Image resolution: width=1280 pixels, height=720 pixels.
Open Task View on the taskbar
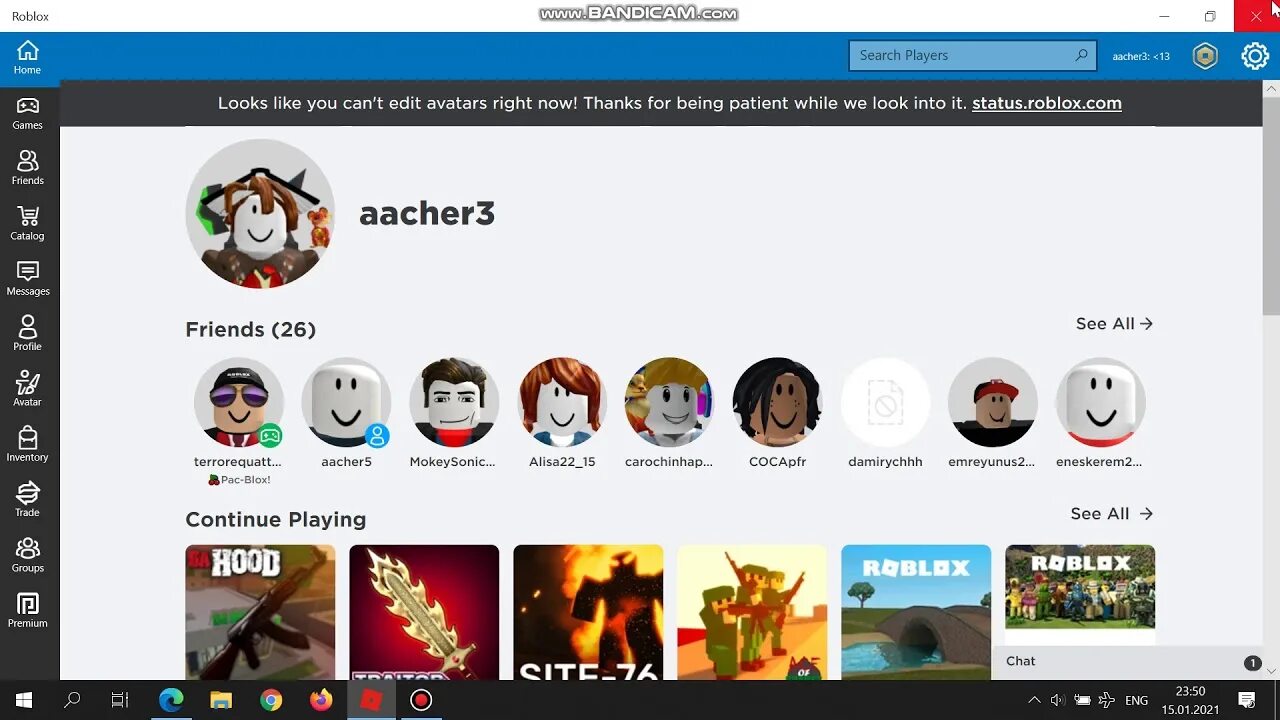(120, 700)
